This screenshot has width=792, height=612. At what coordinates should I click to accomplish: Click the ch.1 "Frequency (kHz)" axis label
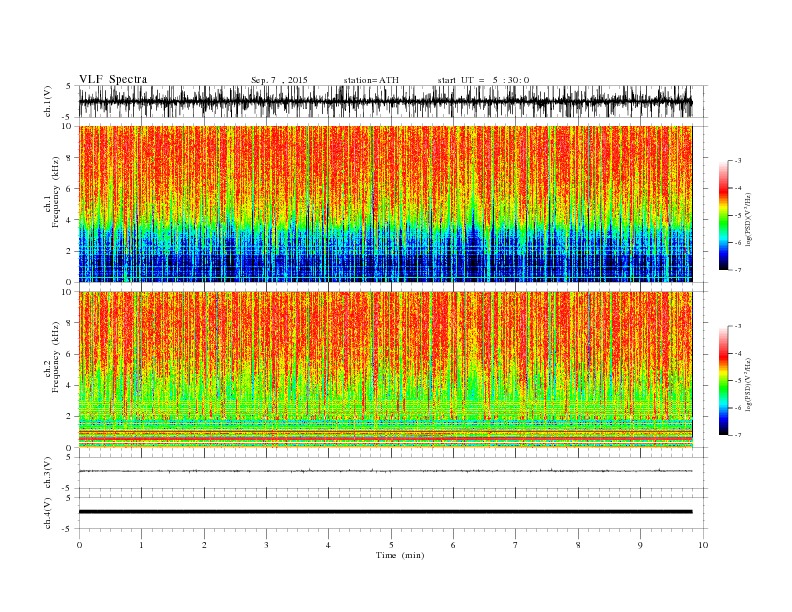[56, 192]
